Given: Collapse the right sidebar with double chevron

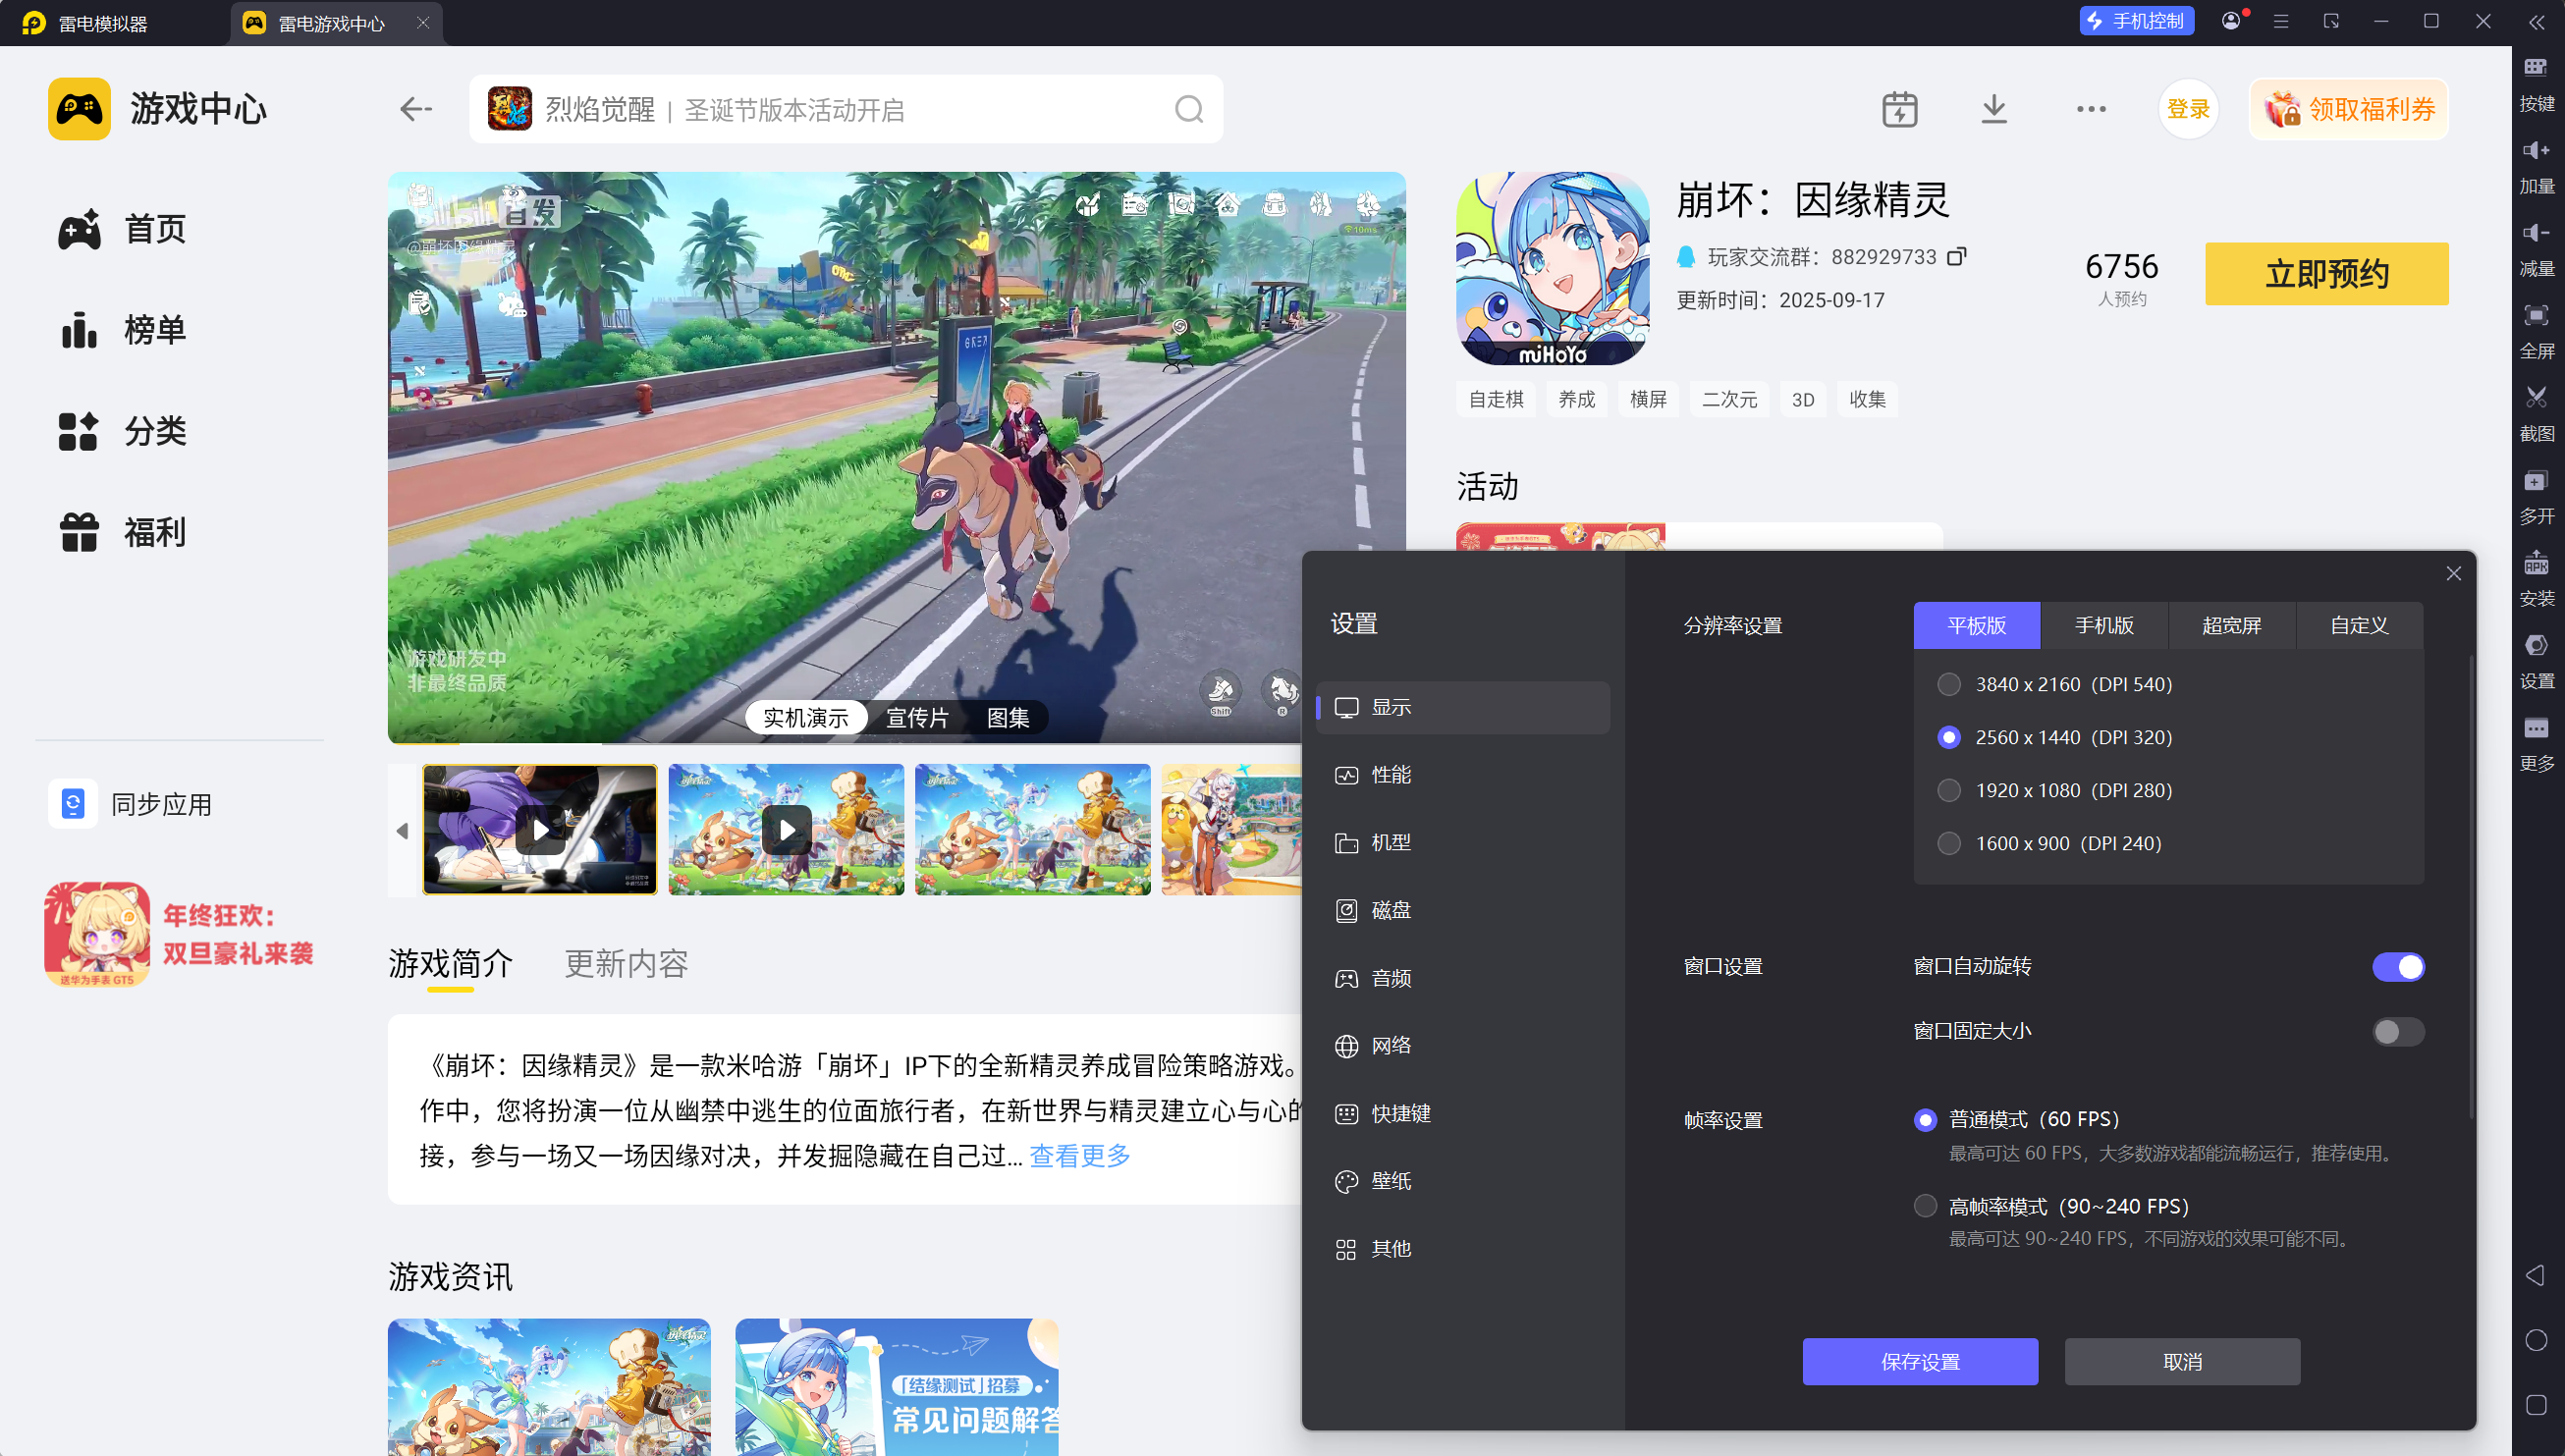Looking at the screenshot, I should point(2537,22).
